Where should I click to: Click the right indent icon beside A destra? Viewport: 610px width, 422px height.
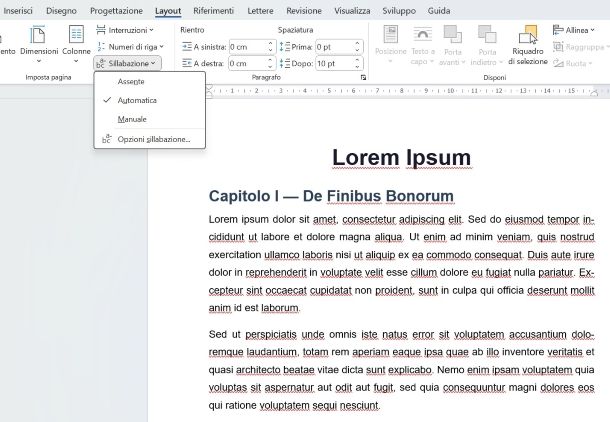tap(187, 63)
